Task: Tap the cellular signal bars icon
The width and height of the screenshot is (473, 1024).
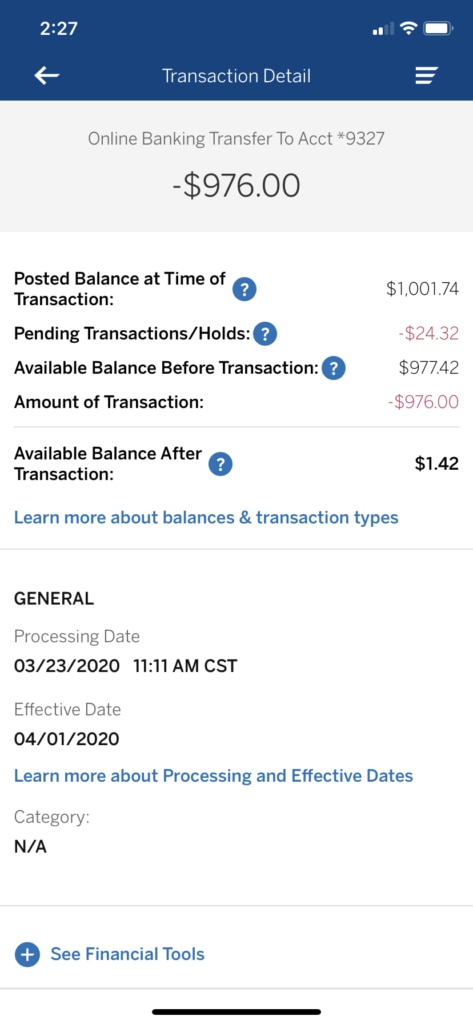Action: [x=383, y=29]
